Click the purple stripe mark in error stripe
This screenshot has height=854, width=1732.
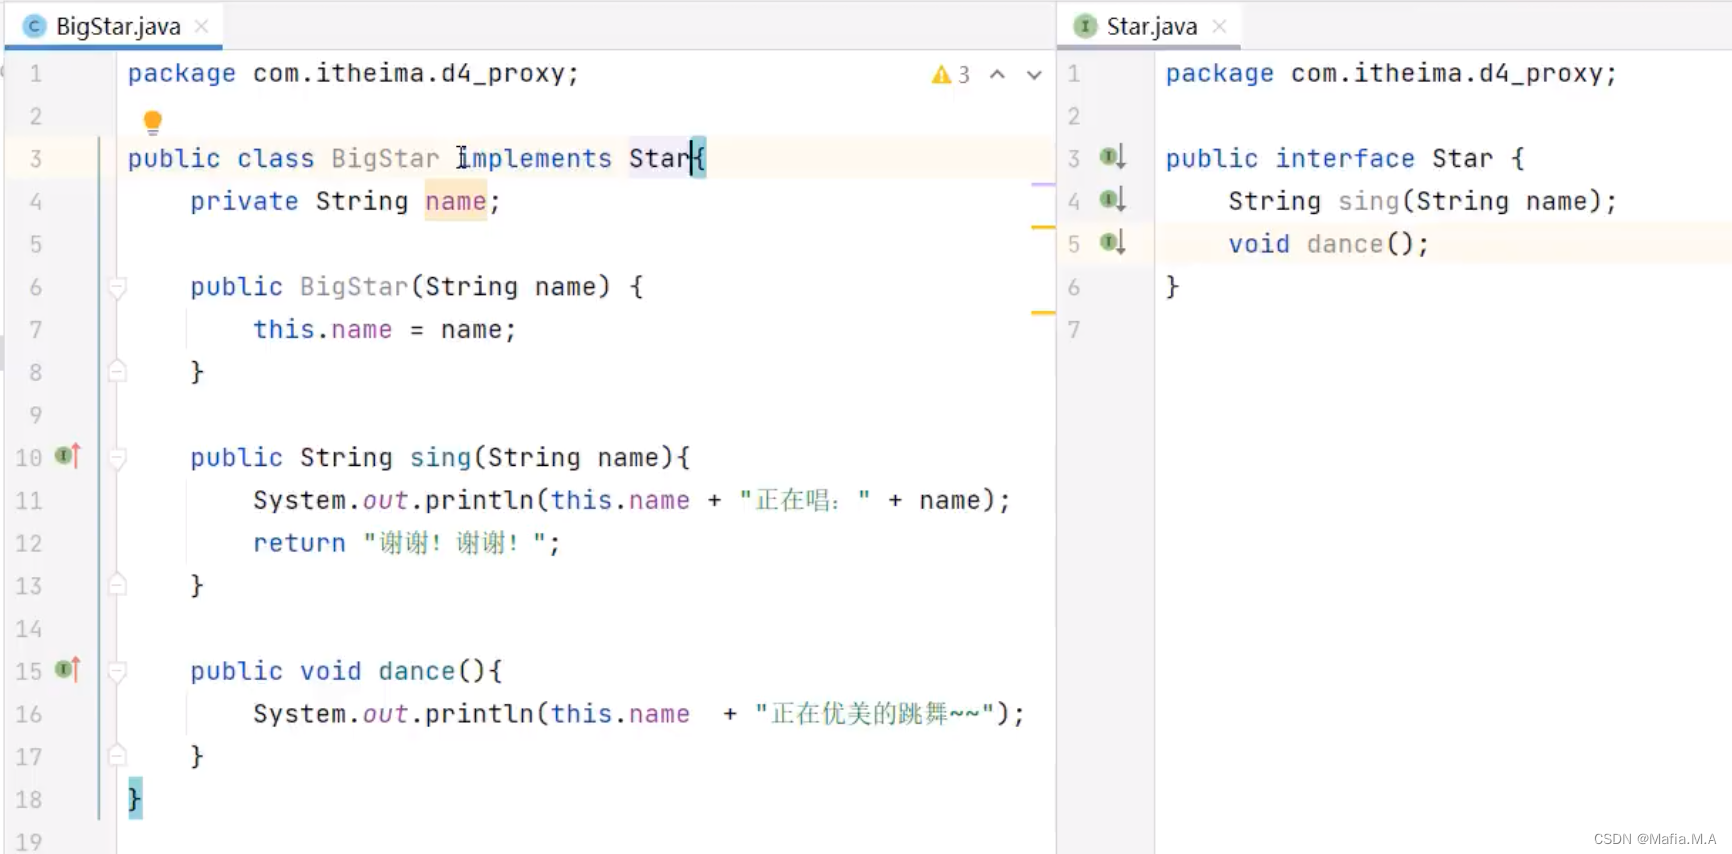tap(1043, 185)
